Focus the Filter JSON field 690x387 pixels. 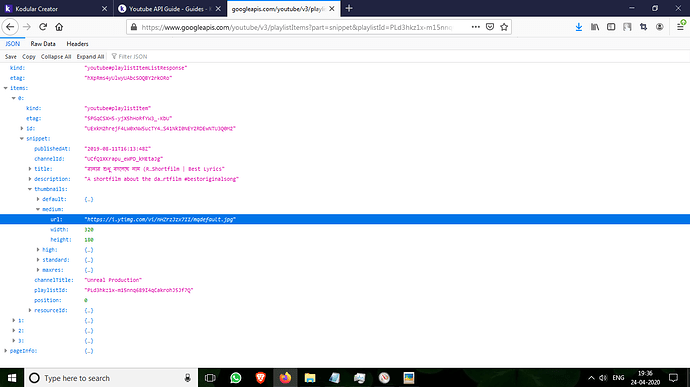[133, 56]
